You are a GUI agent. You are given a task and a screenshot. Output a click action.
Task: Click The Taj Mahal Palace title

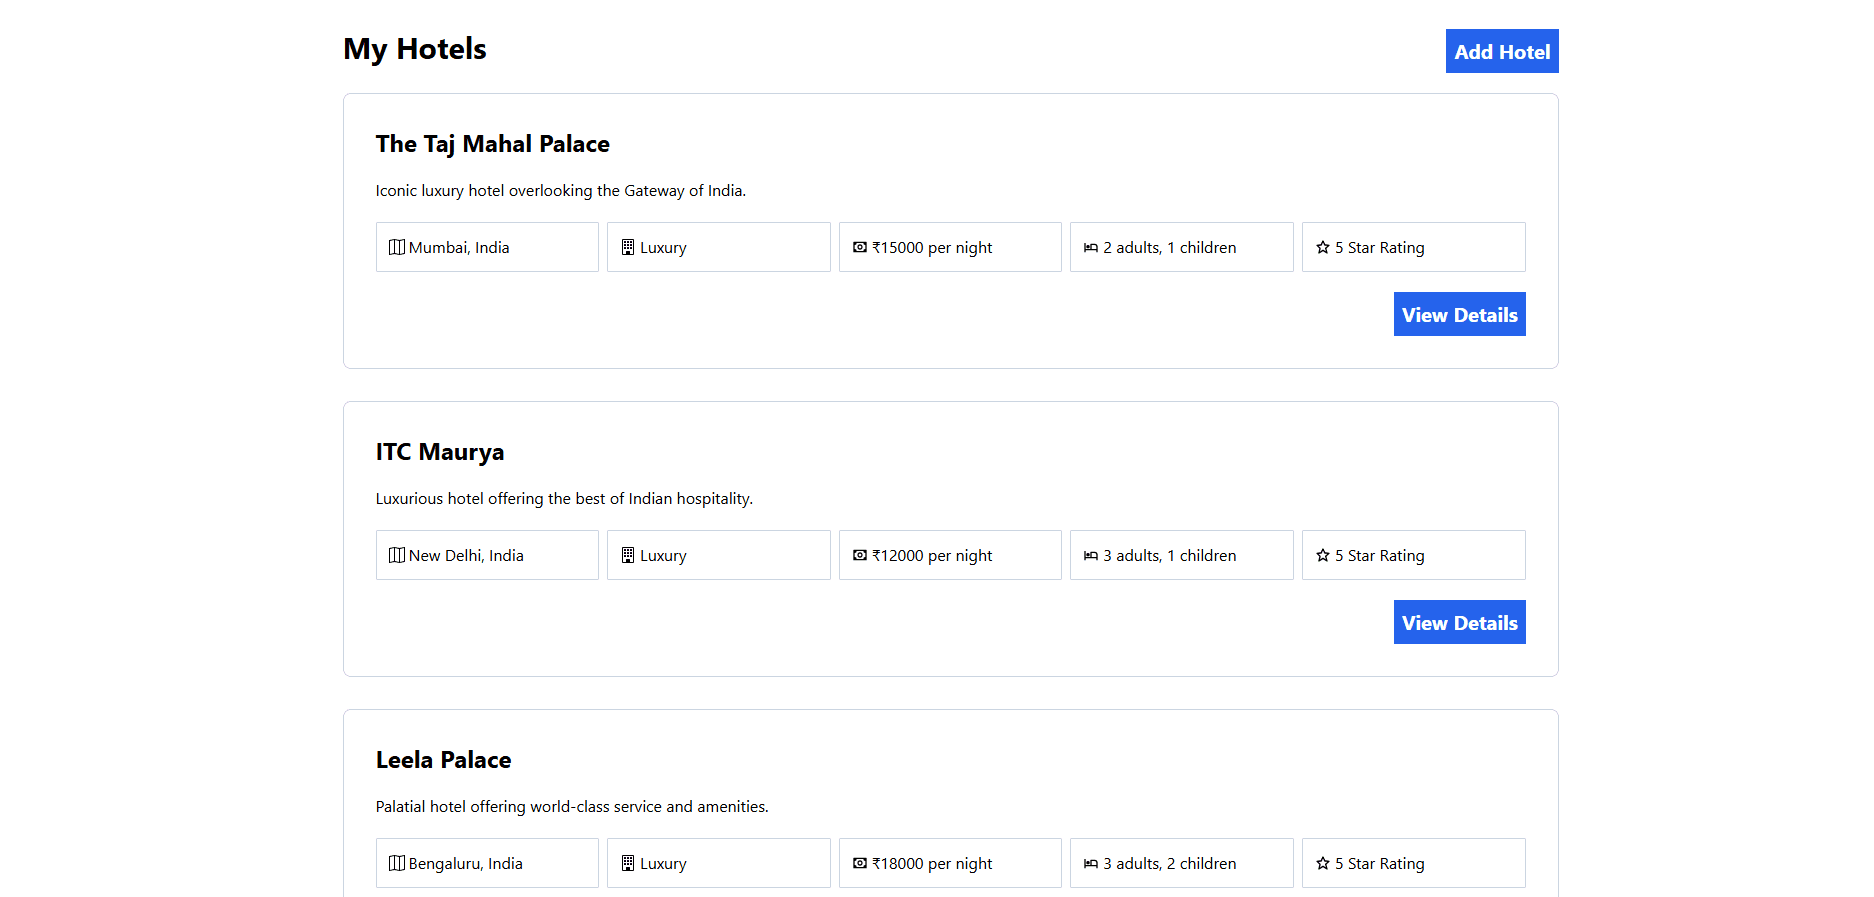493,144
